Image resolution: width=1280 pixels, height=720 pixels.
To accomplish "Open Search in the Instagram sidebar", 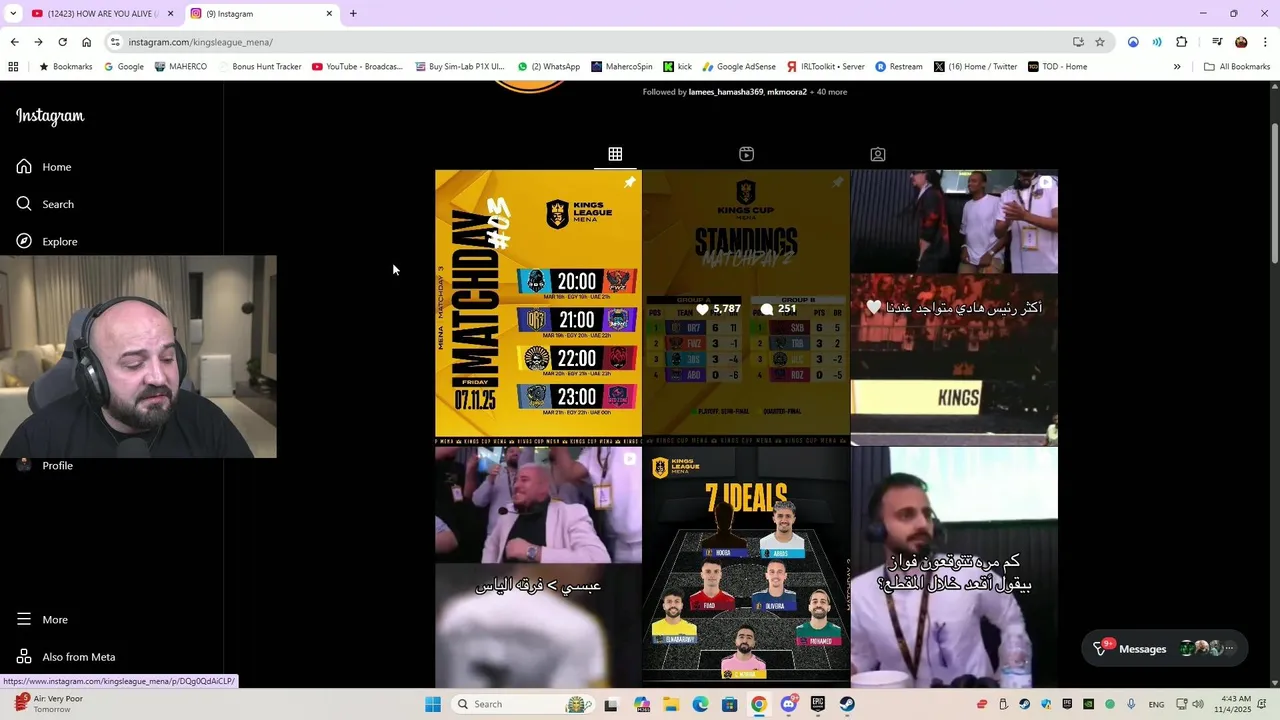I will point(45,204).
